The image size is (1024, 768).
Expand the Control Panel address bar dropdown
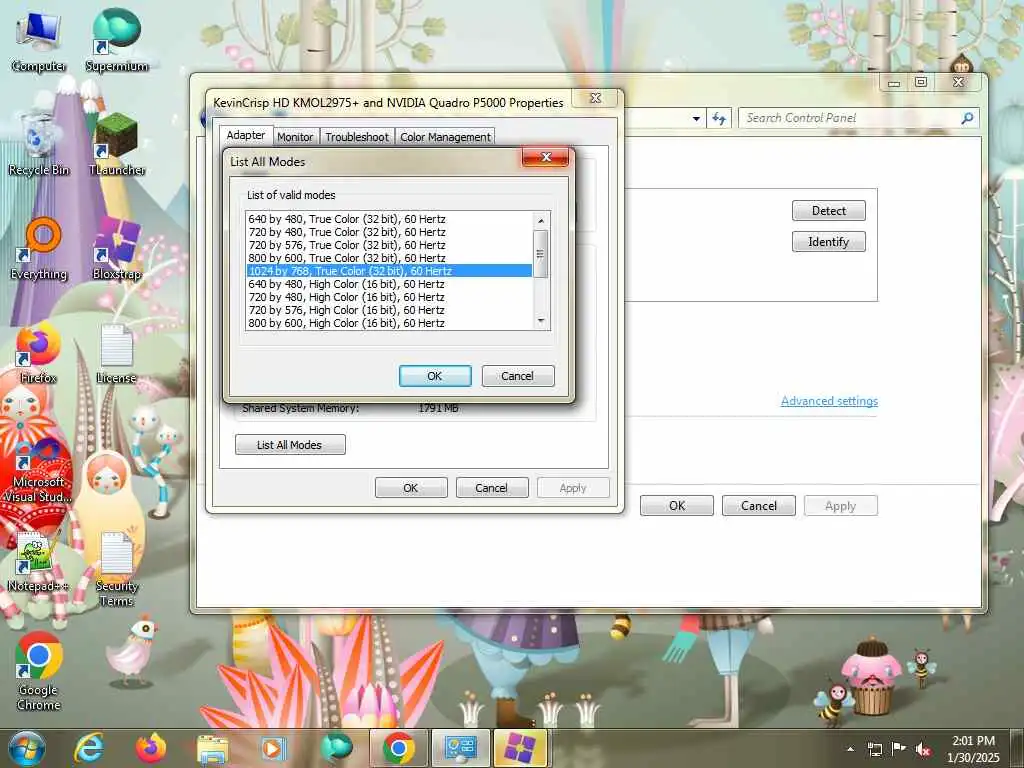click(x=696, y=118)
